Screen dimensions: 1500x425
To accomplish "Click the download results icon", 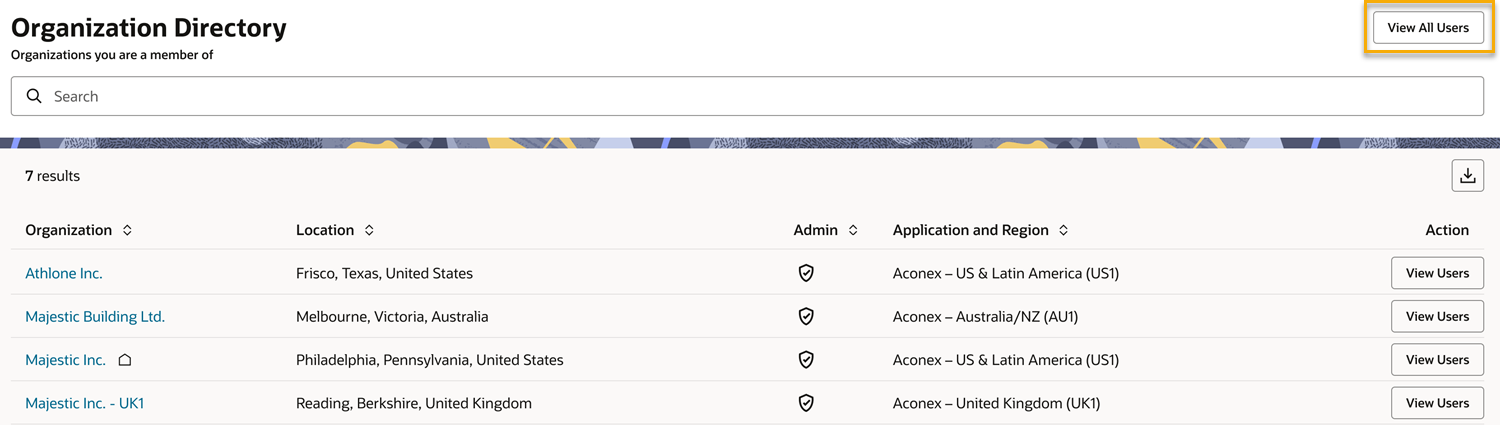I will point(1467,176).
